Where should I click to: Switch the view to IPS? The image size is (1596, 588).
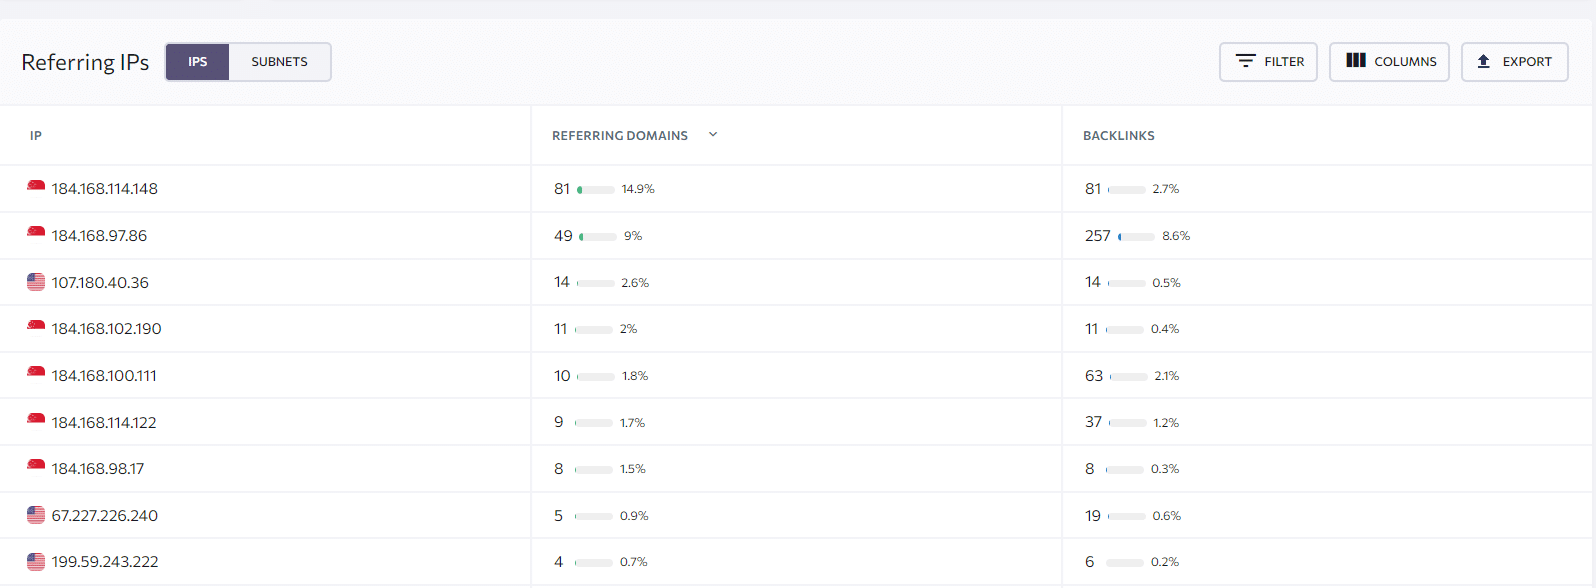coord(198,62)
